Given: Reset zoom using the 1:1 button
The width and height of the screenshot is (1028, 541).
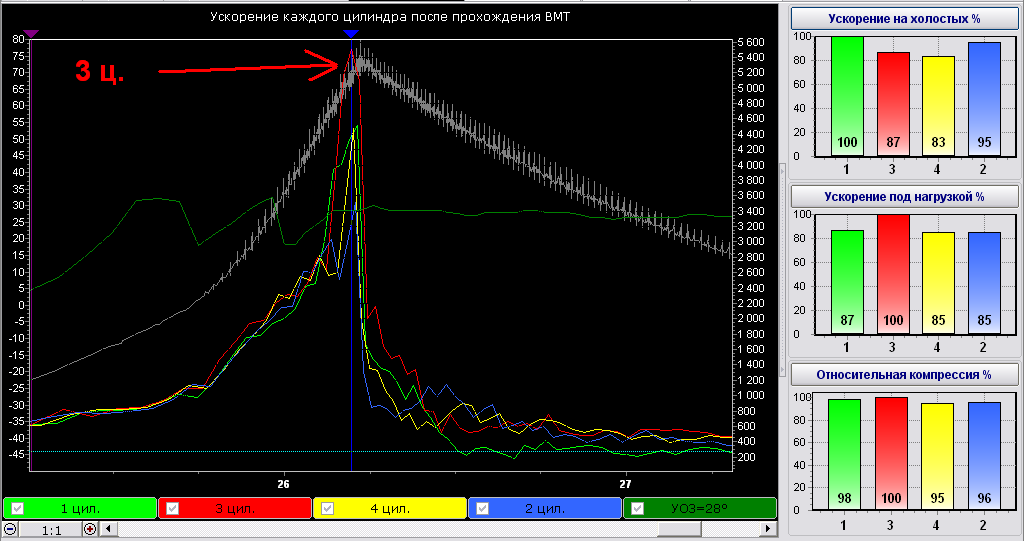Looking at the screenshot, I should tap(52, 530).
